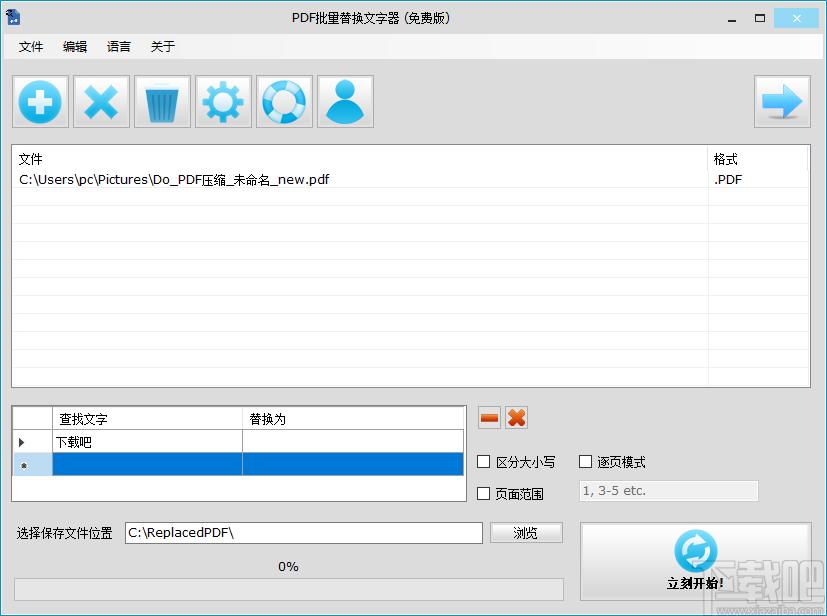Click the empty 替换为 cell beside 下载吧

click(x=353, y=441)
